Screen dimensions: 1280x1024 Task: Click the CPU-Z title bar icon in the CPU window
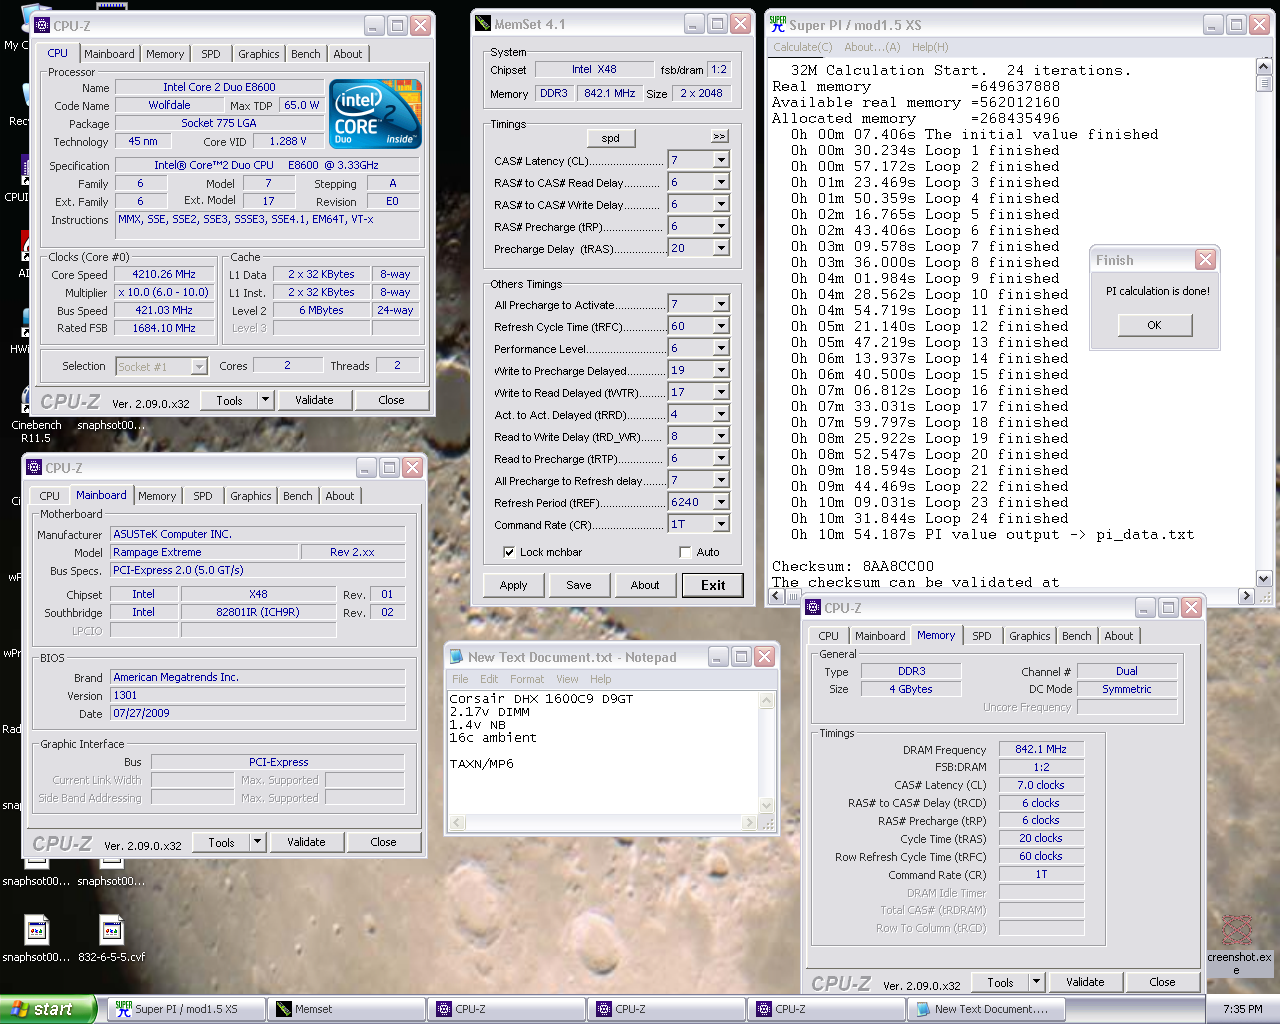click(x=42, y=26)
